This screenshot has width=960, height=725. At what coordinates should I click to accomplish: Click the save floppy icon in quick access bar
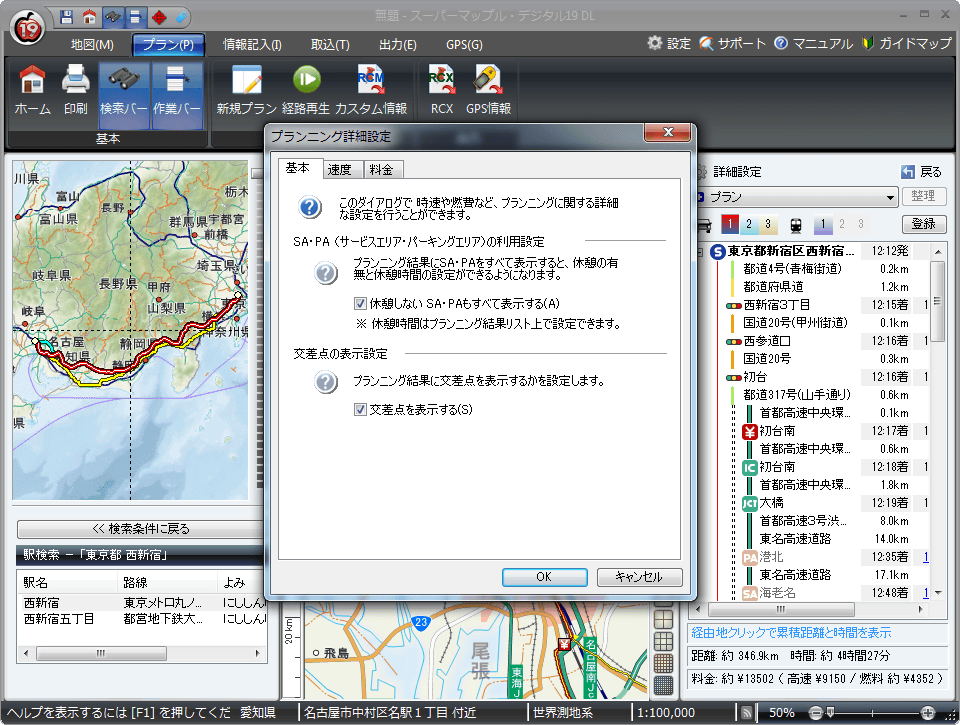pos(67,17)
